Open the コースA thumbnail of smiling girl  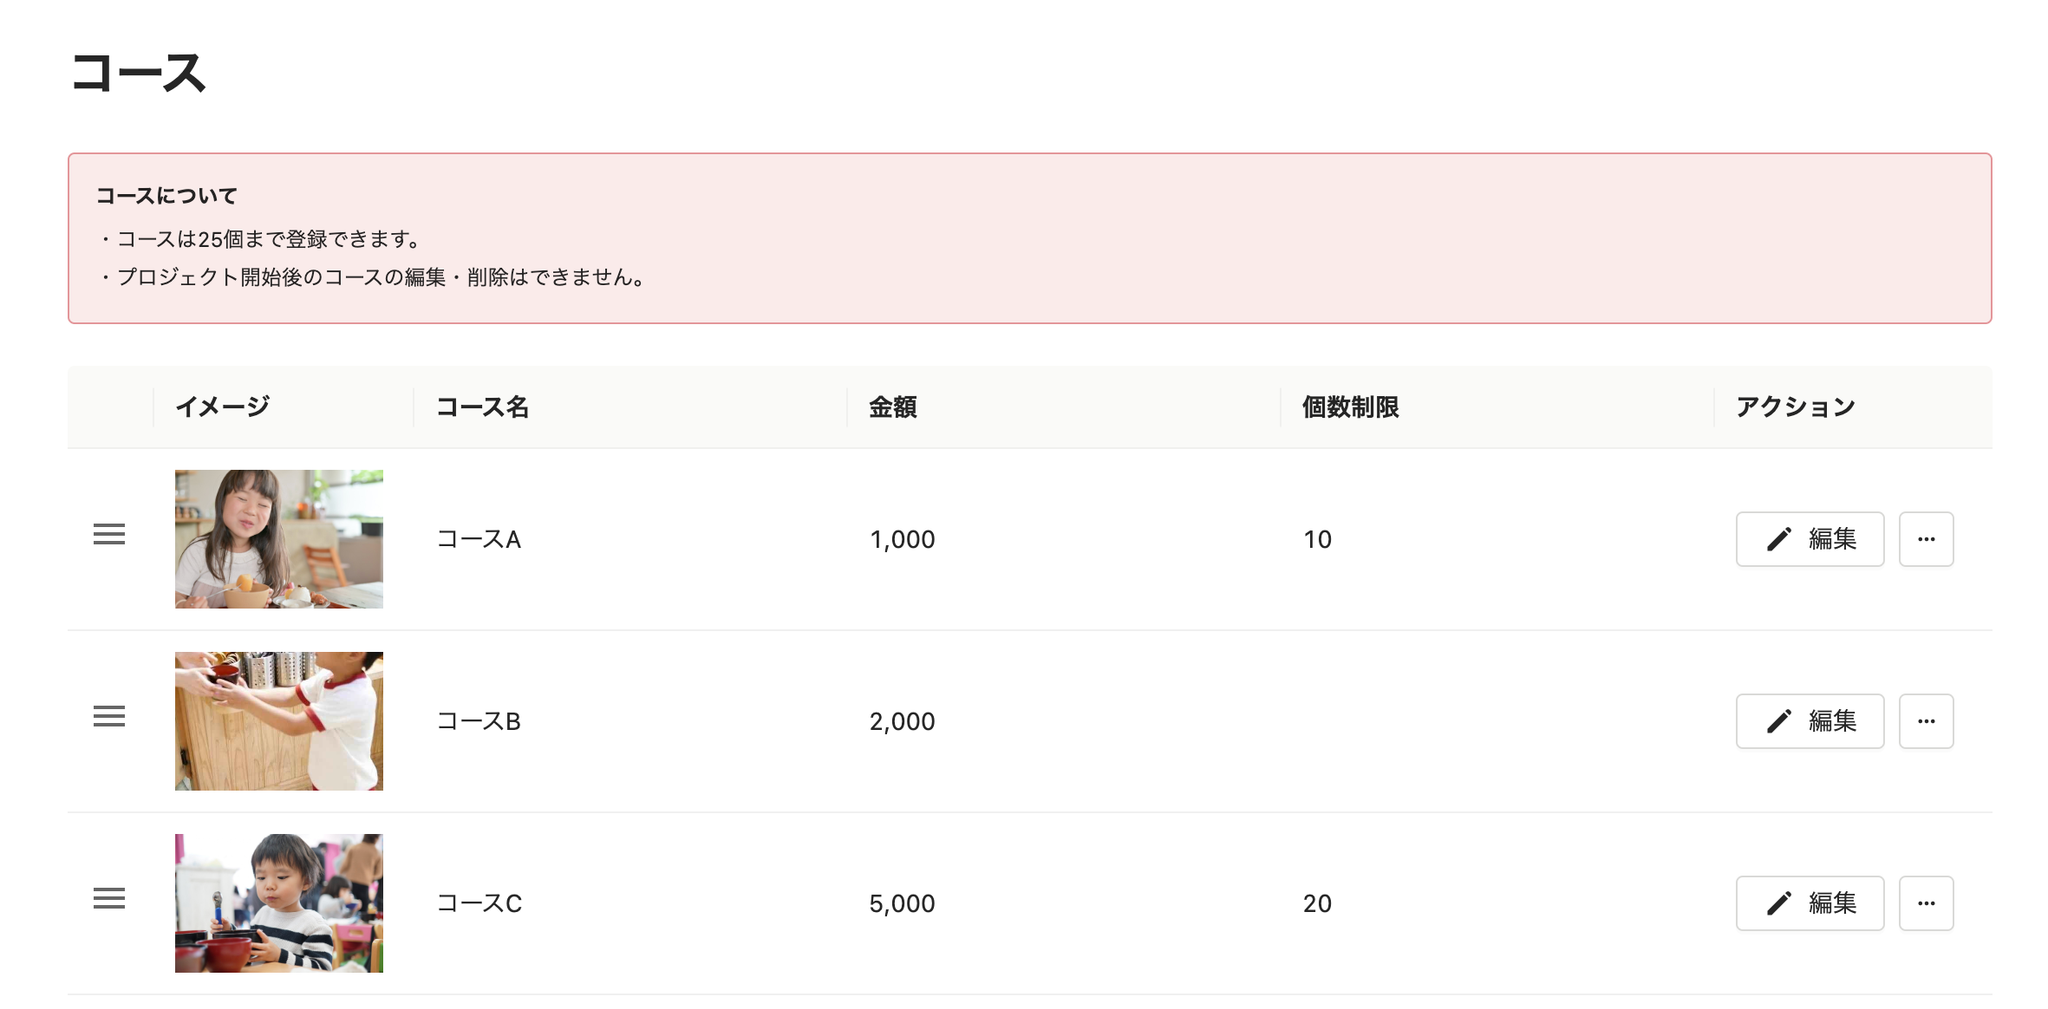click(x=279, y=539)
